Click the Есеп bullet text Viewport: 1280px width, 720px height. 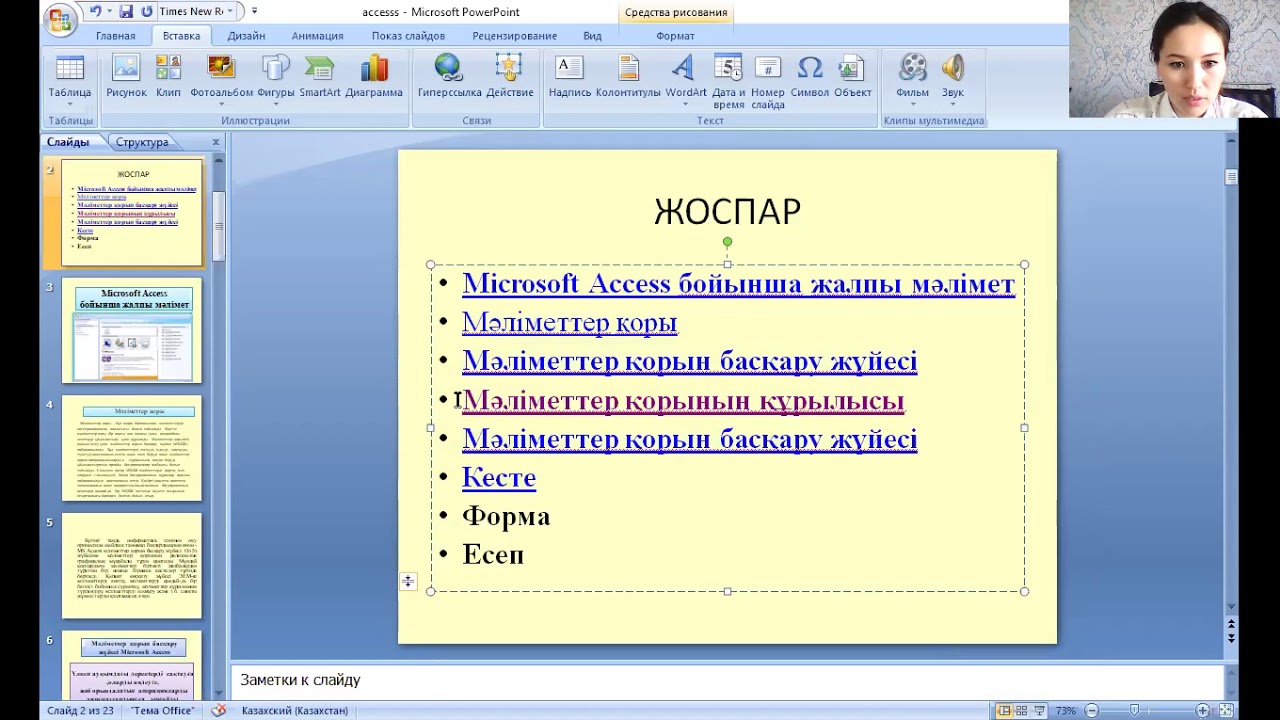(x=493, y=555)
